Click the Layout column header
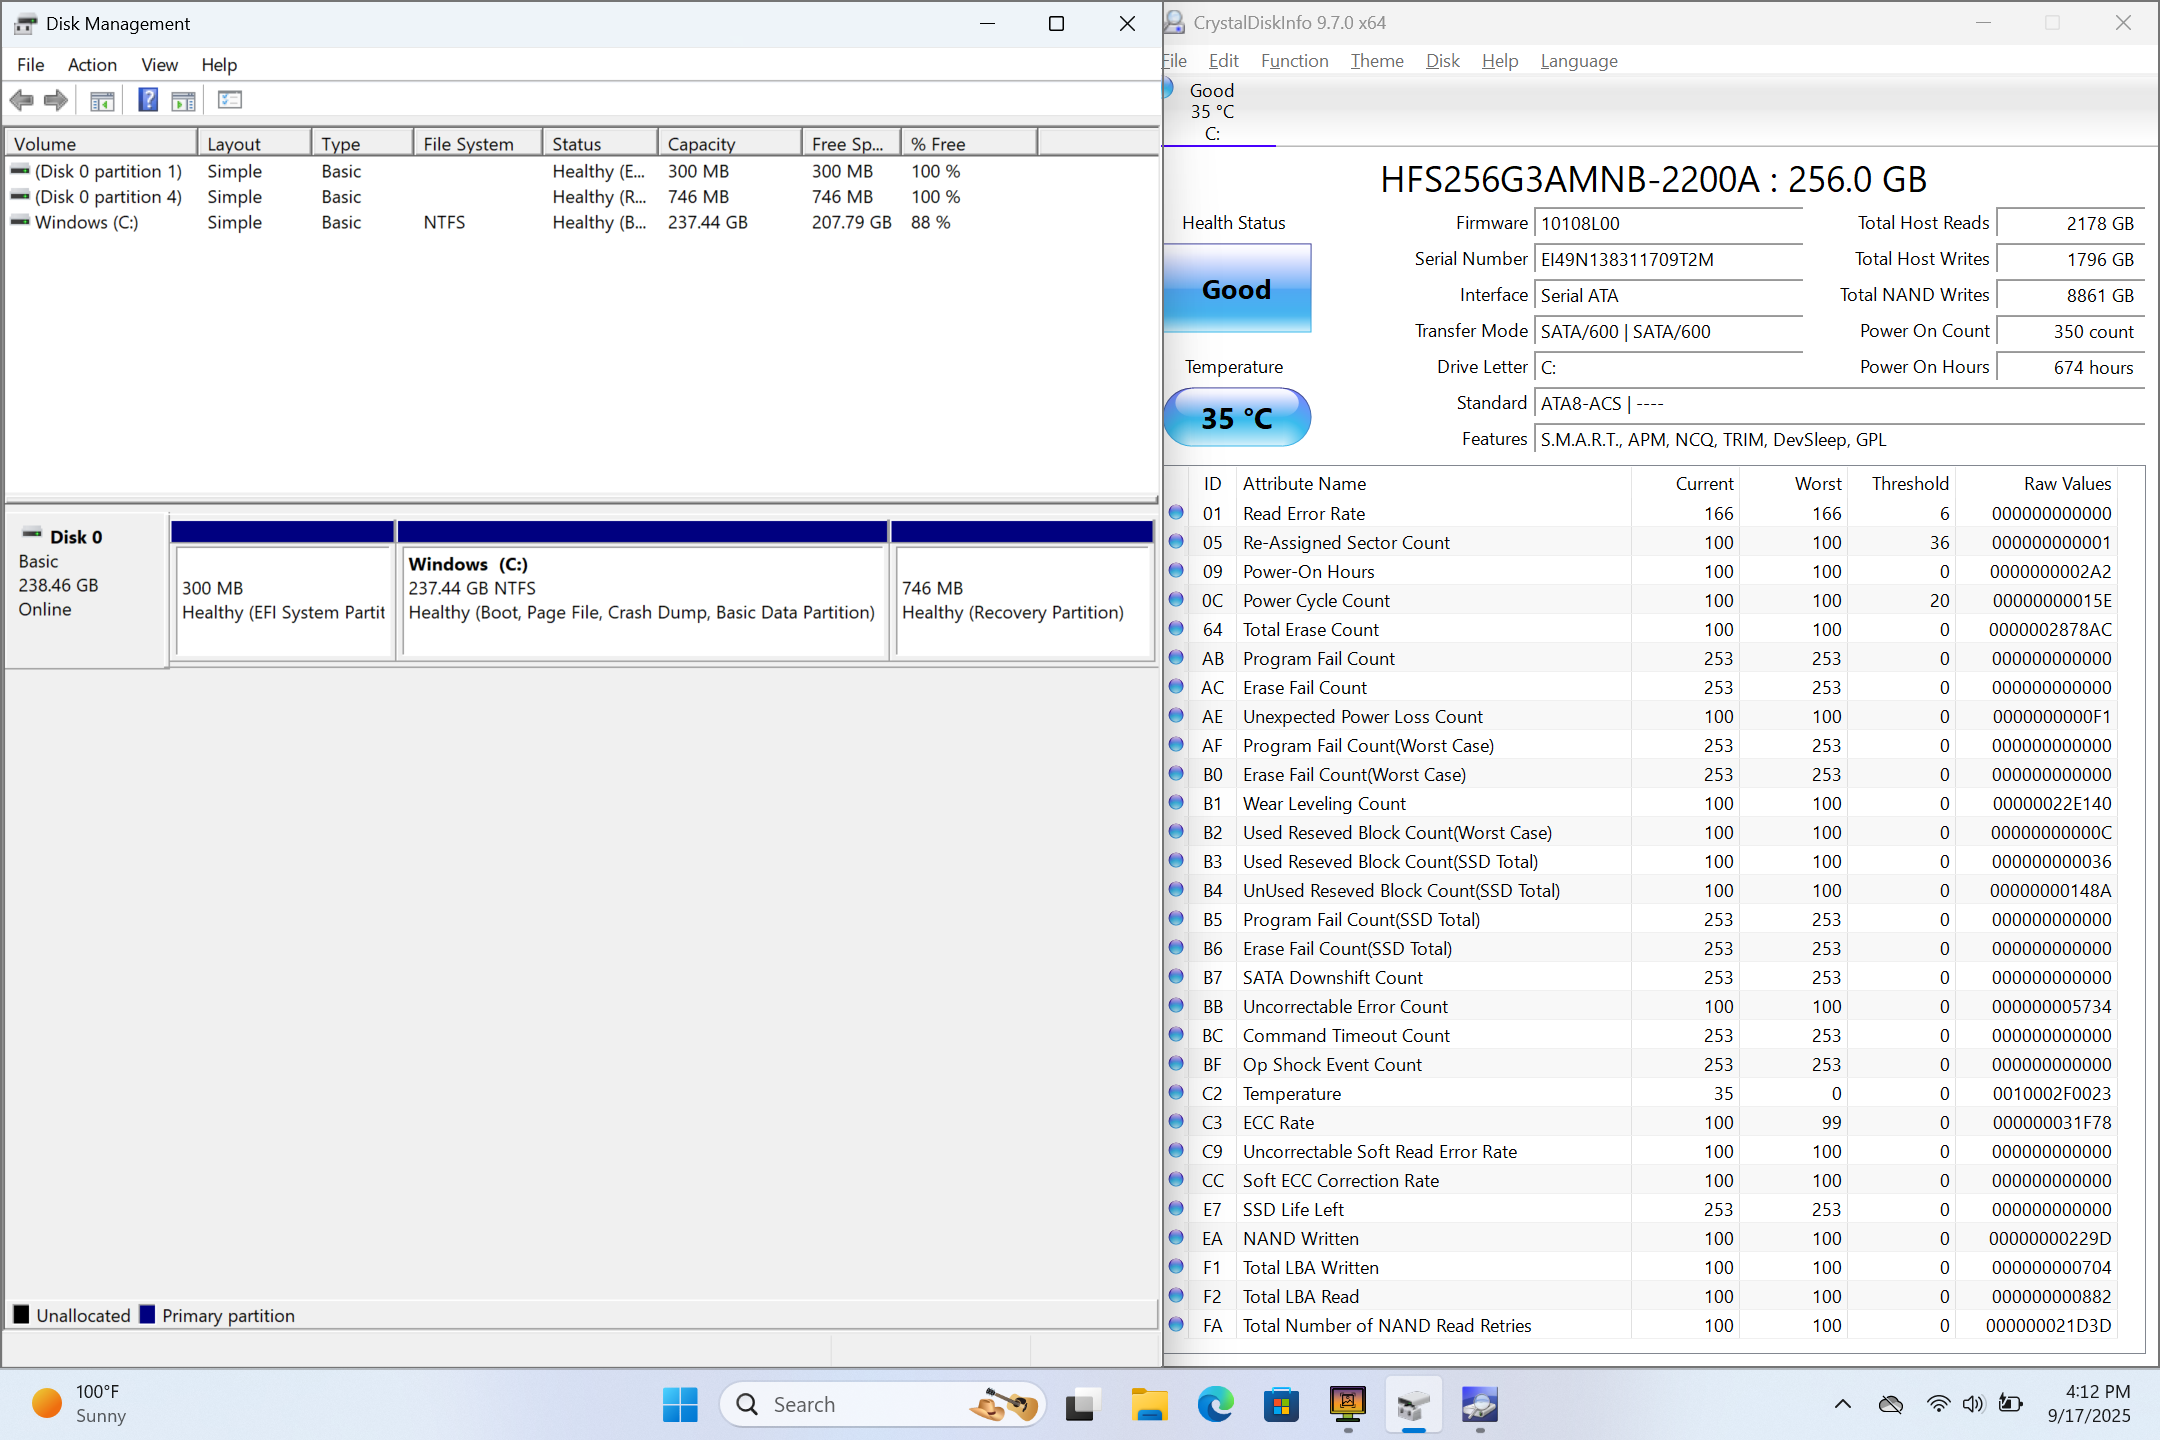The width and height of the screenshot is (2160, 1440). point(254,144)
